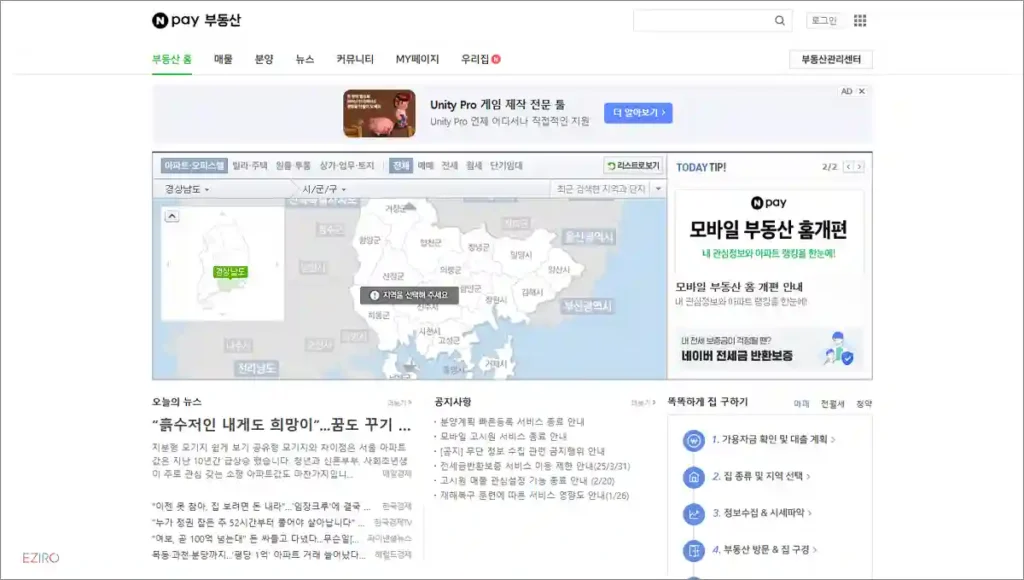Open the 커뮤니티 menu
This screenshot has width=1024, height=580.
[x=355, y=59]
